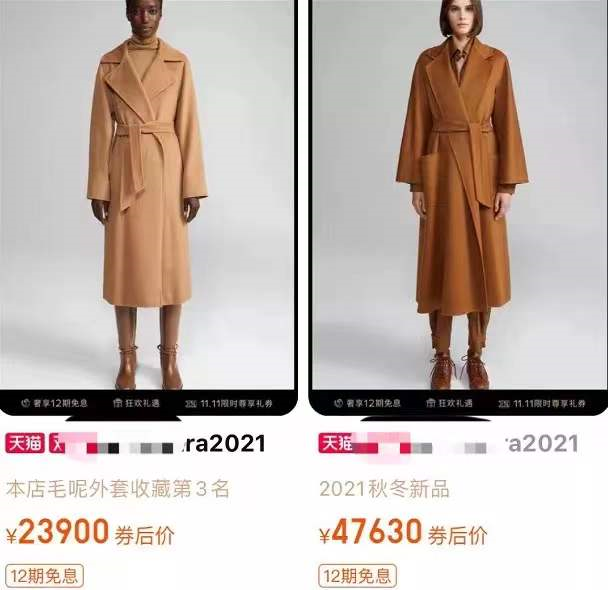Click 券后价 label beside ¥47630
The image size is (608, 590).
(x=458, y=535)
